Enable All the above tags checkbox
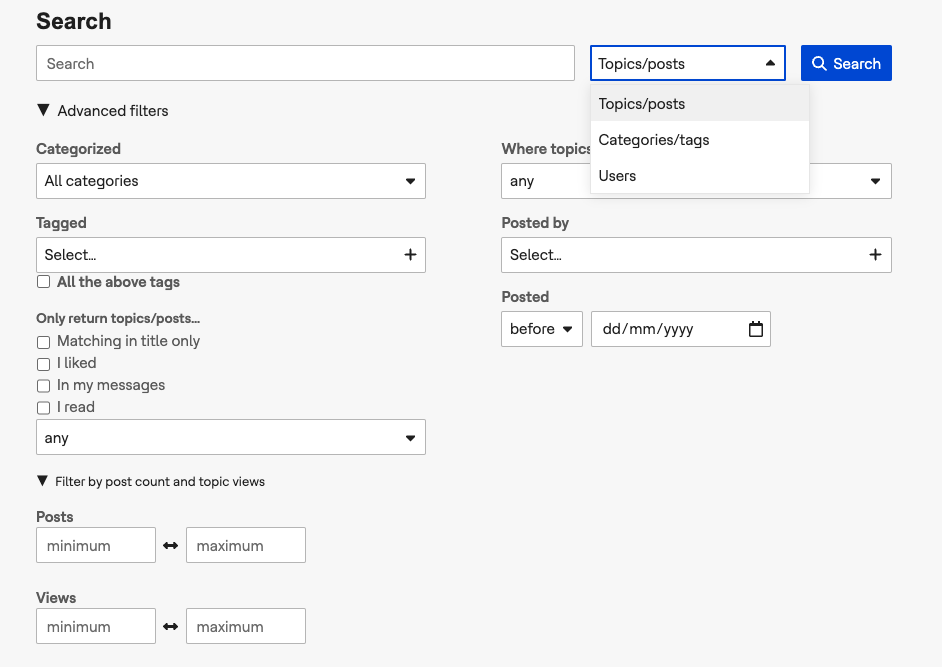 43,282
